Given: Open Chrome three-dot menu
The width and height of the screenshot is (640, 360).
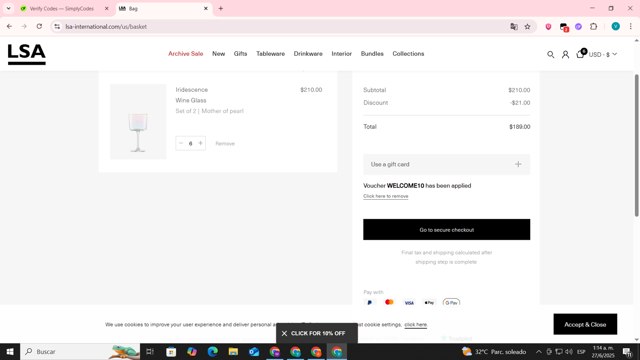Looking at the screenshot, I should point(631,27).
